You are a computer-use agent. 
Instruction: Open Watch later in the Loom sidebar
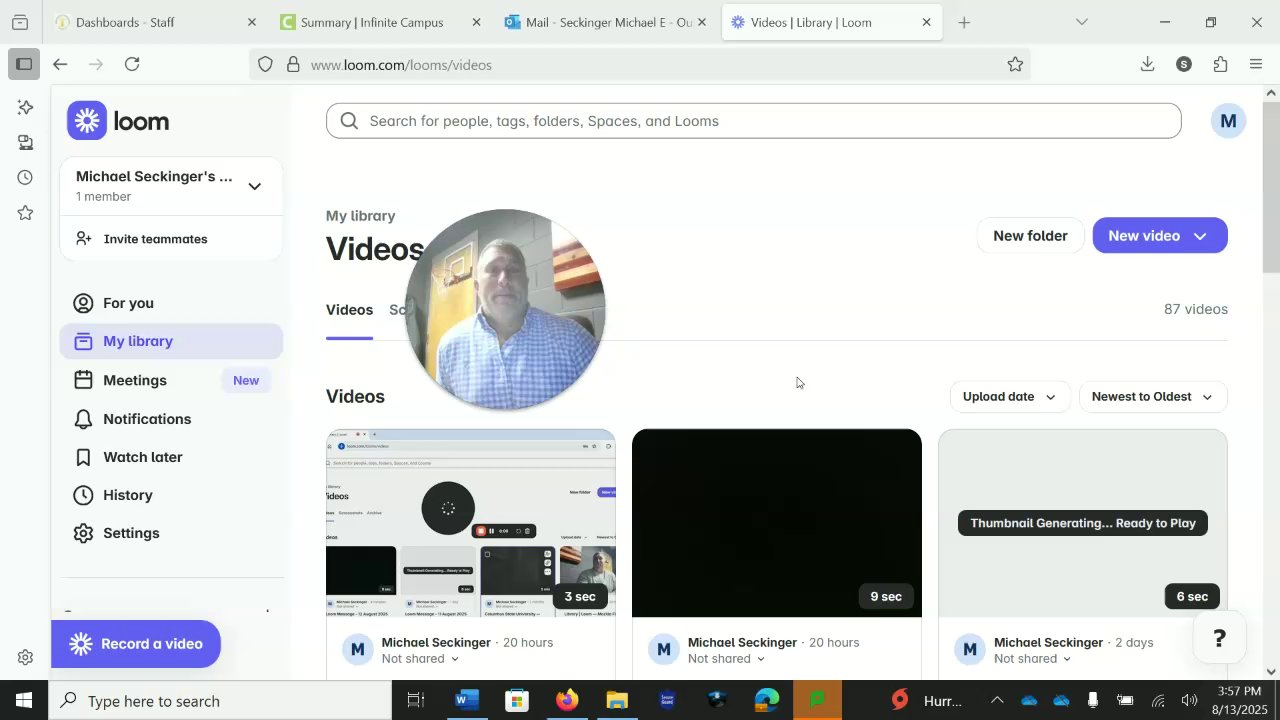[171, 457]
